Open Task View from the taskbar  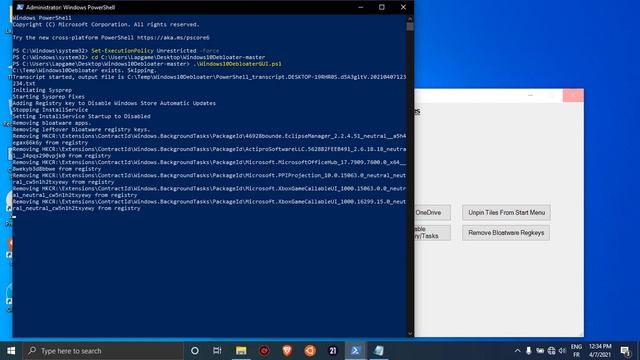pos(217,351)
